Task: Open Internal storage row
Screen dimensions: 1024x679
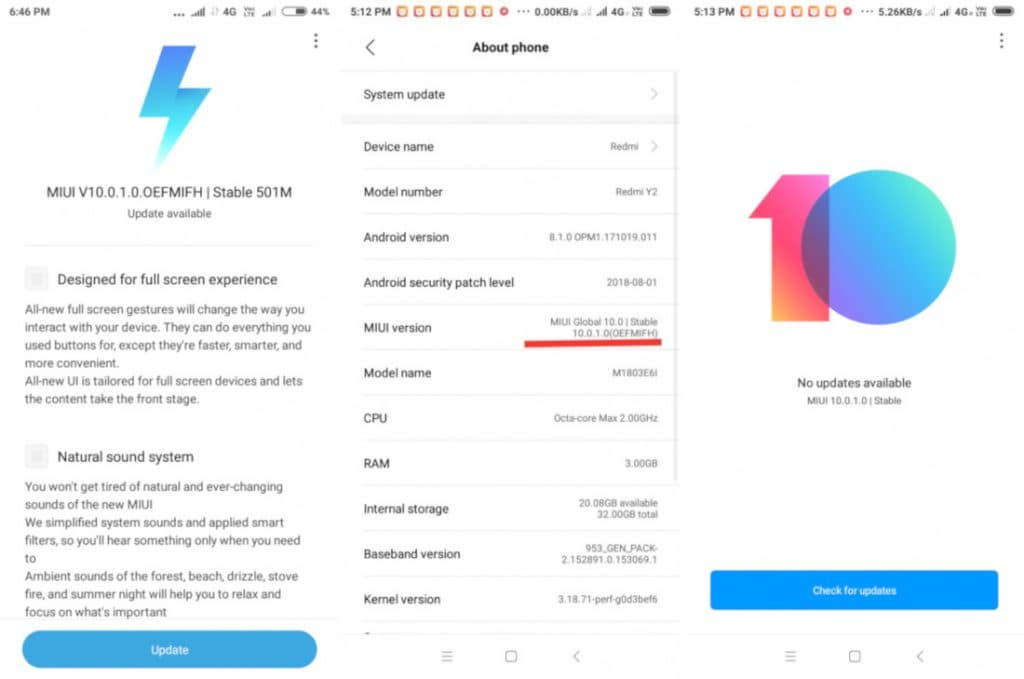Action: pyautogui.click(x=510, y=509)
